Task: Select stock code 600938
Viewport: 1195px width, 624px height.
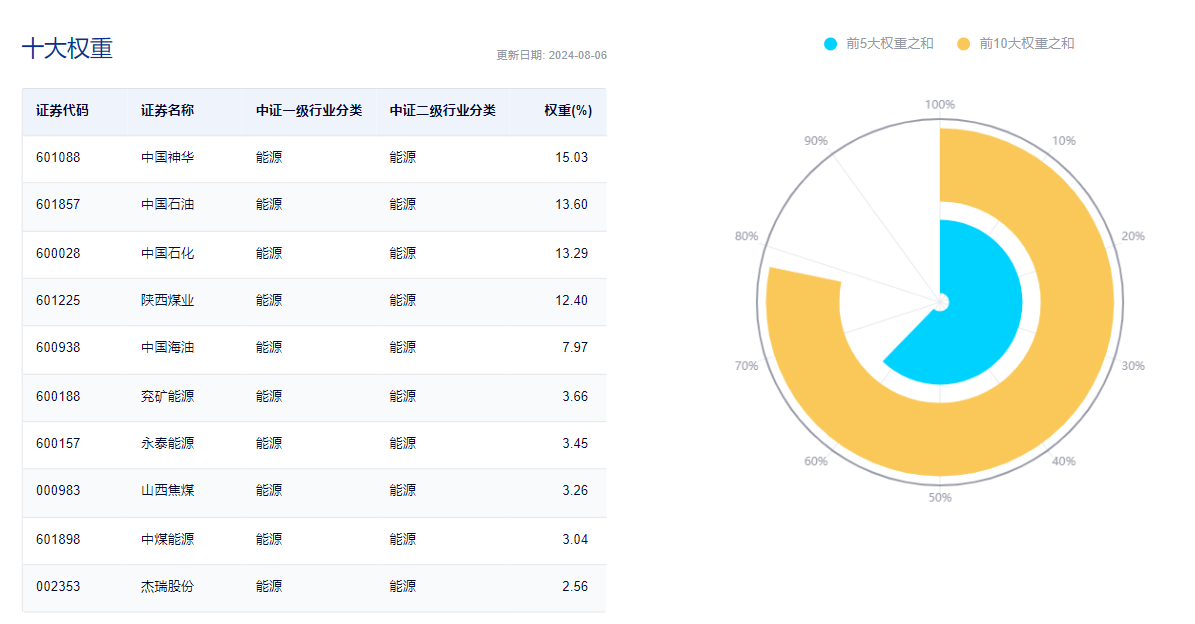Action: pyautogui.click(x=58, y=348)
